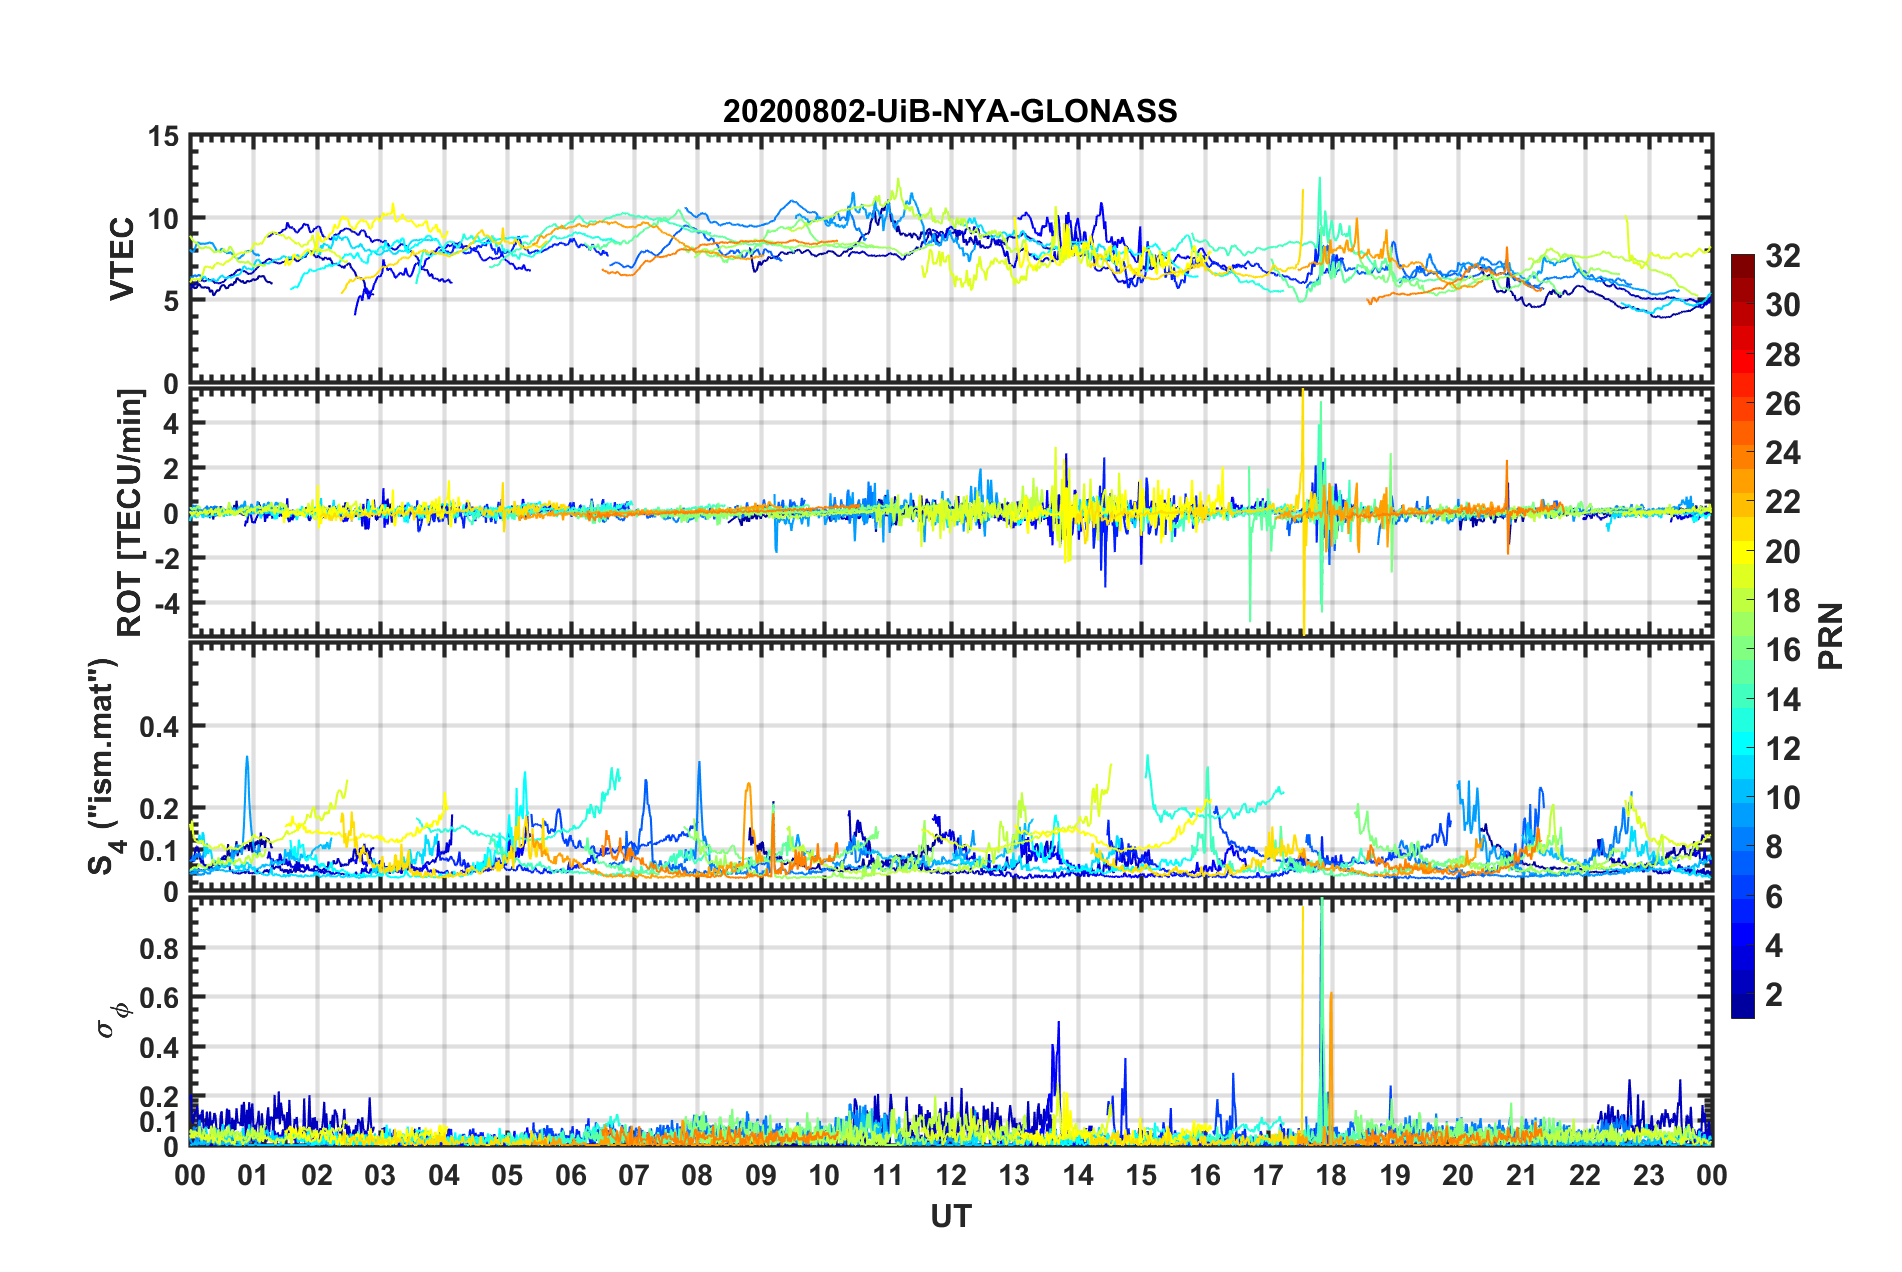Click the colorbar tick label 32
Viewport: 1902px width, 1272px height.
point(1782,256)
